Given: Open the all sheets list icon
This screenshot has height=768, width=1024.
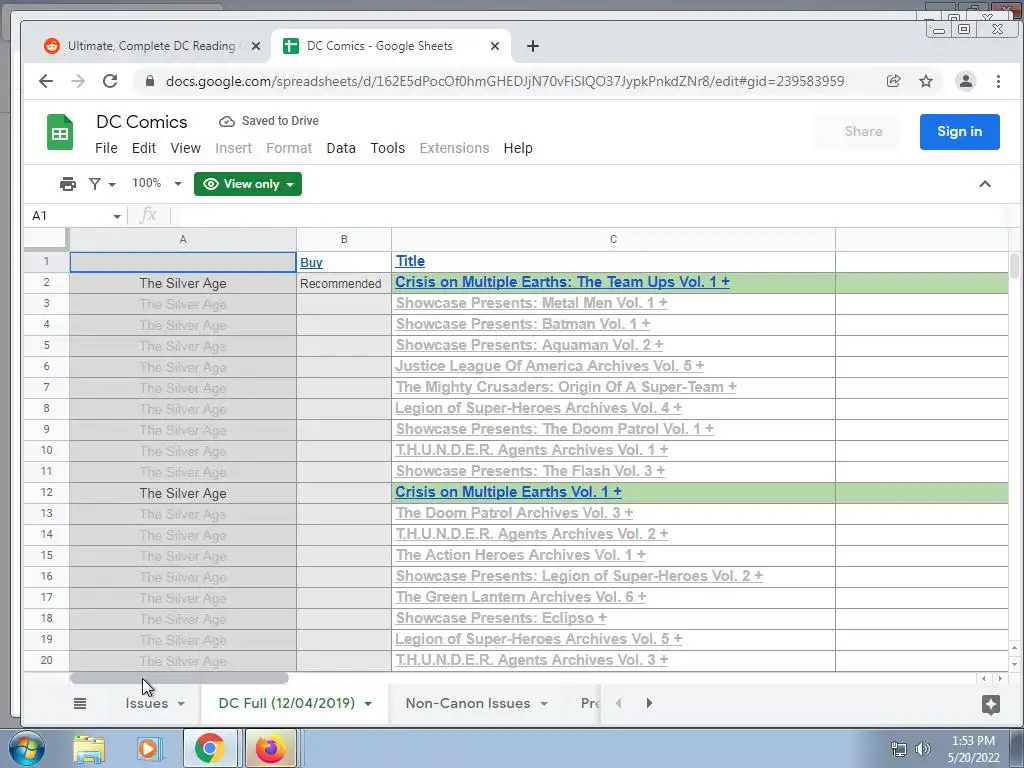Looking at the screenshot, I should pyautogui.click(x=80, y=703).
